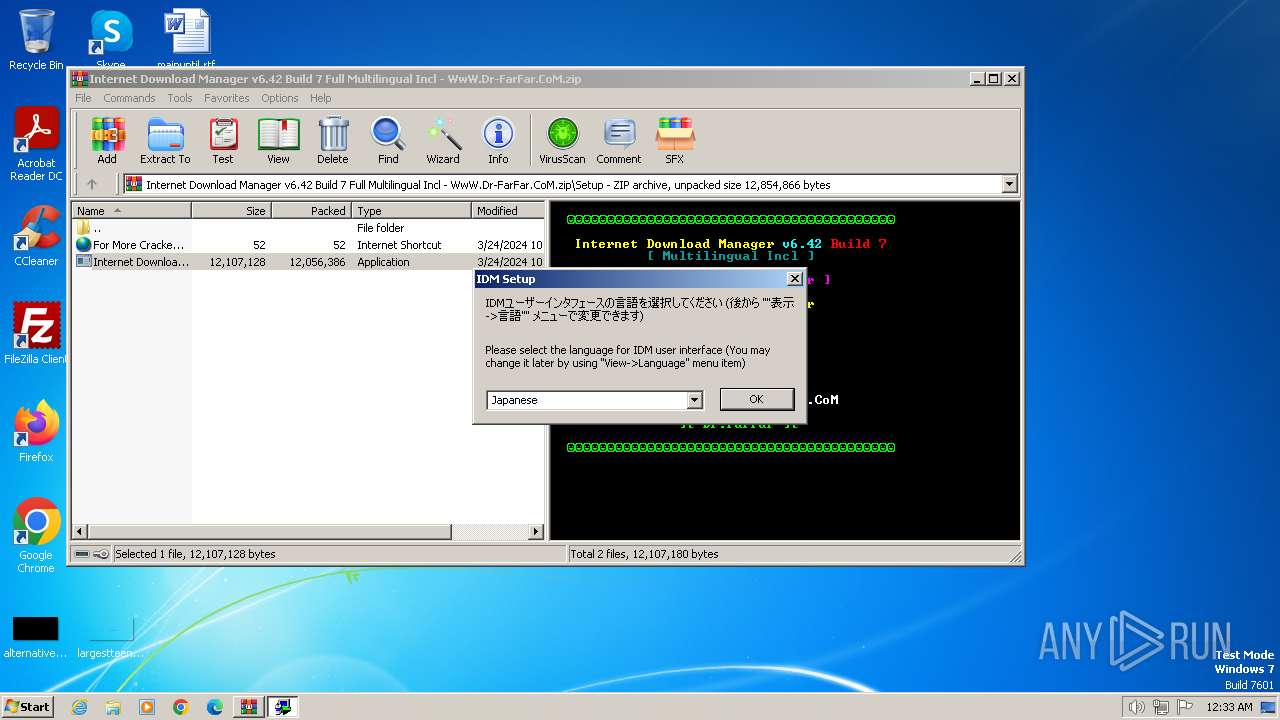1280x720 pixels.
Task: Launch the Wizard wand icon
Action: [443, 140]
